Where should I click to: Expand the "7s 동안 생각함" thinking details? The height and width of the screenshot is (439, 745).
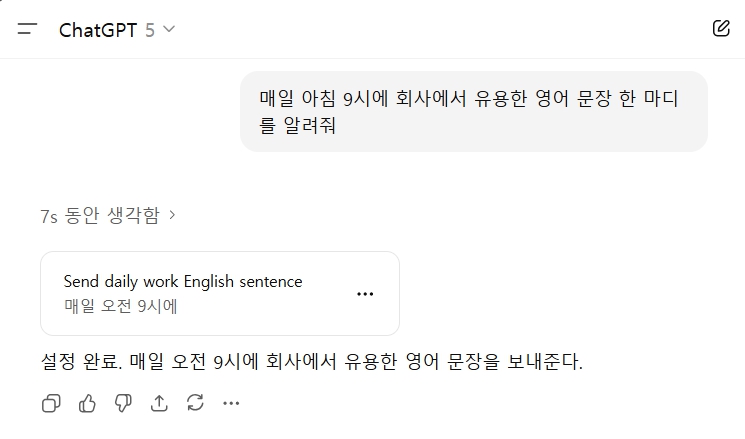[100, 215]
